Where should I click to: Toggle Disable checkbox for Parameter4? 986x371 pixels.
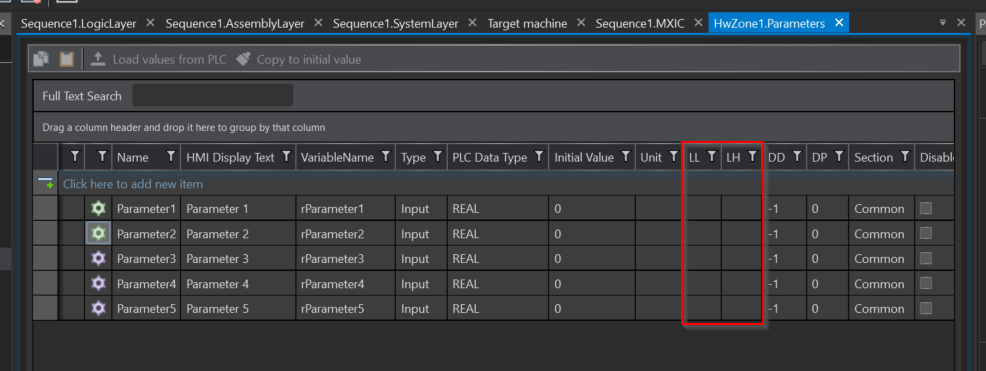926,284
